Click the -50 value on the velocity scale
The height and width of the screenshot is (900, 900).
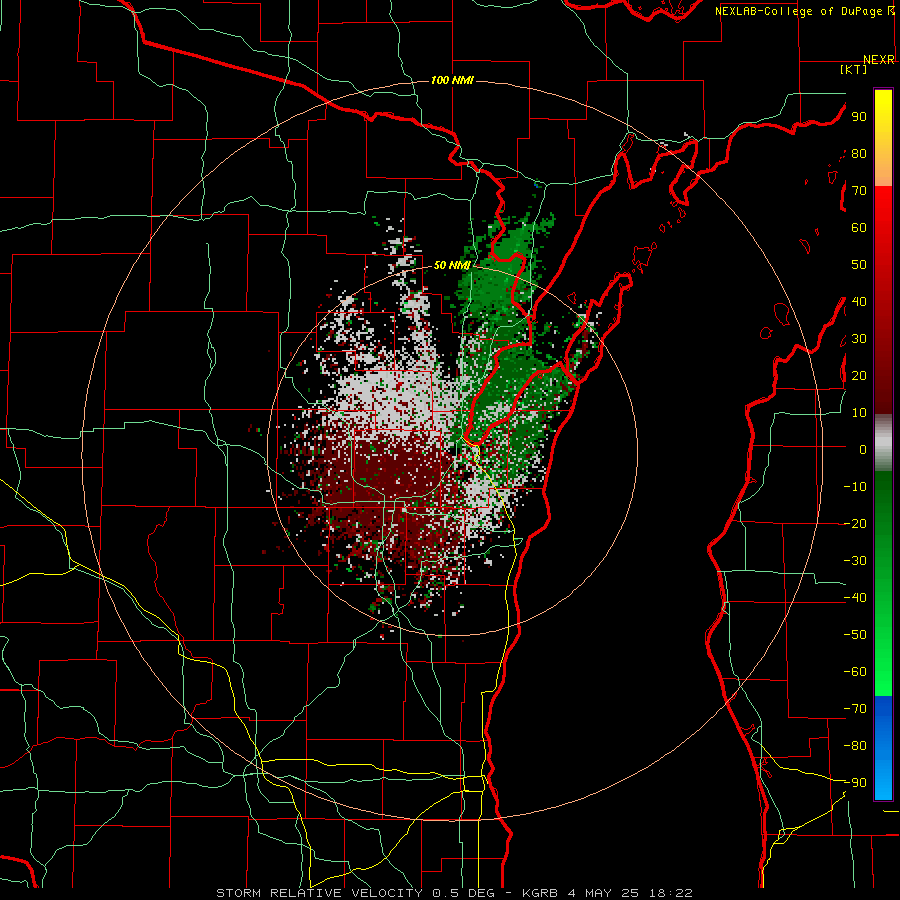tap(855, 635)
